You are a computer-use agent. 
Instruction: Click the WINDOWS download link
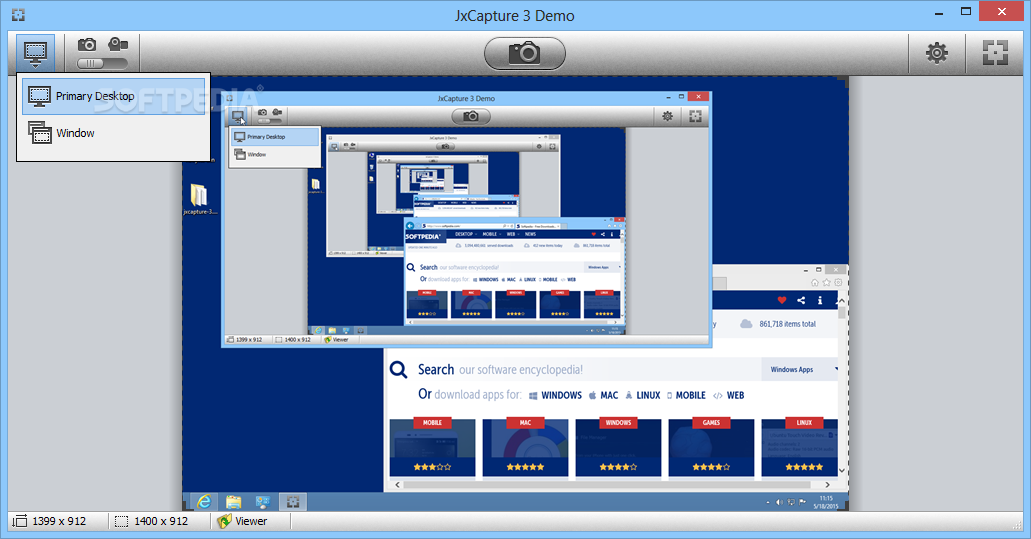[x=556, y=396]
